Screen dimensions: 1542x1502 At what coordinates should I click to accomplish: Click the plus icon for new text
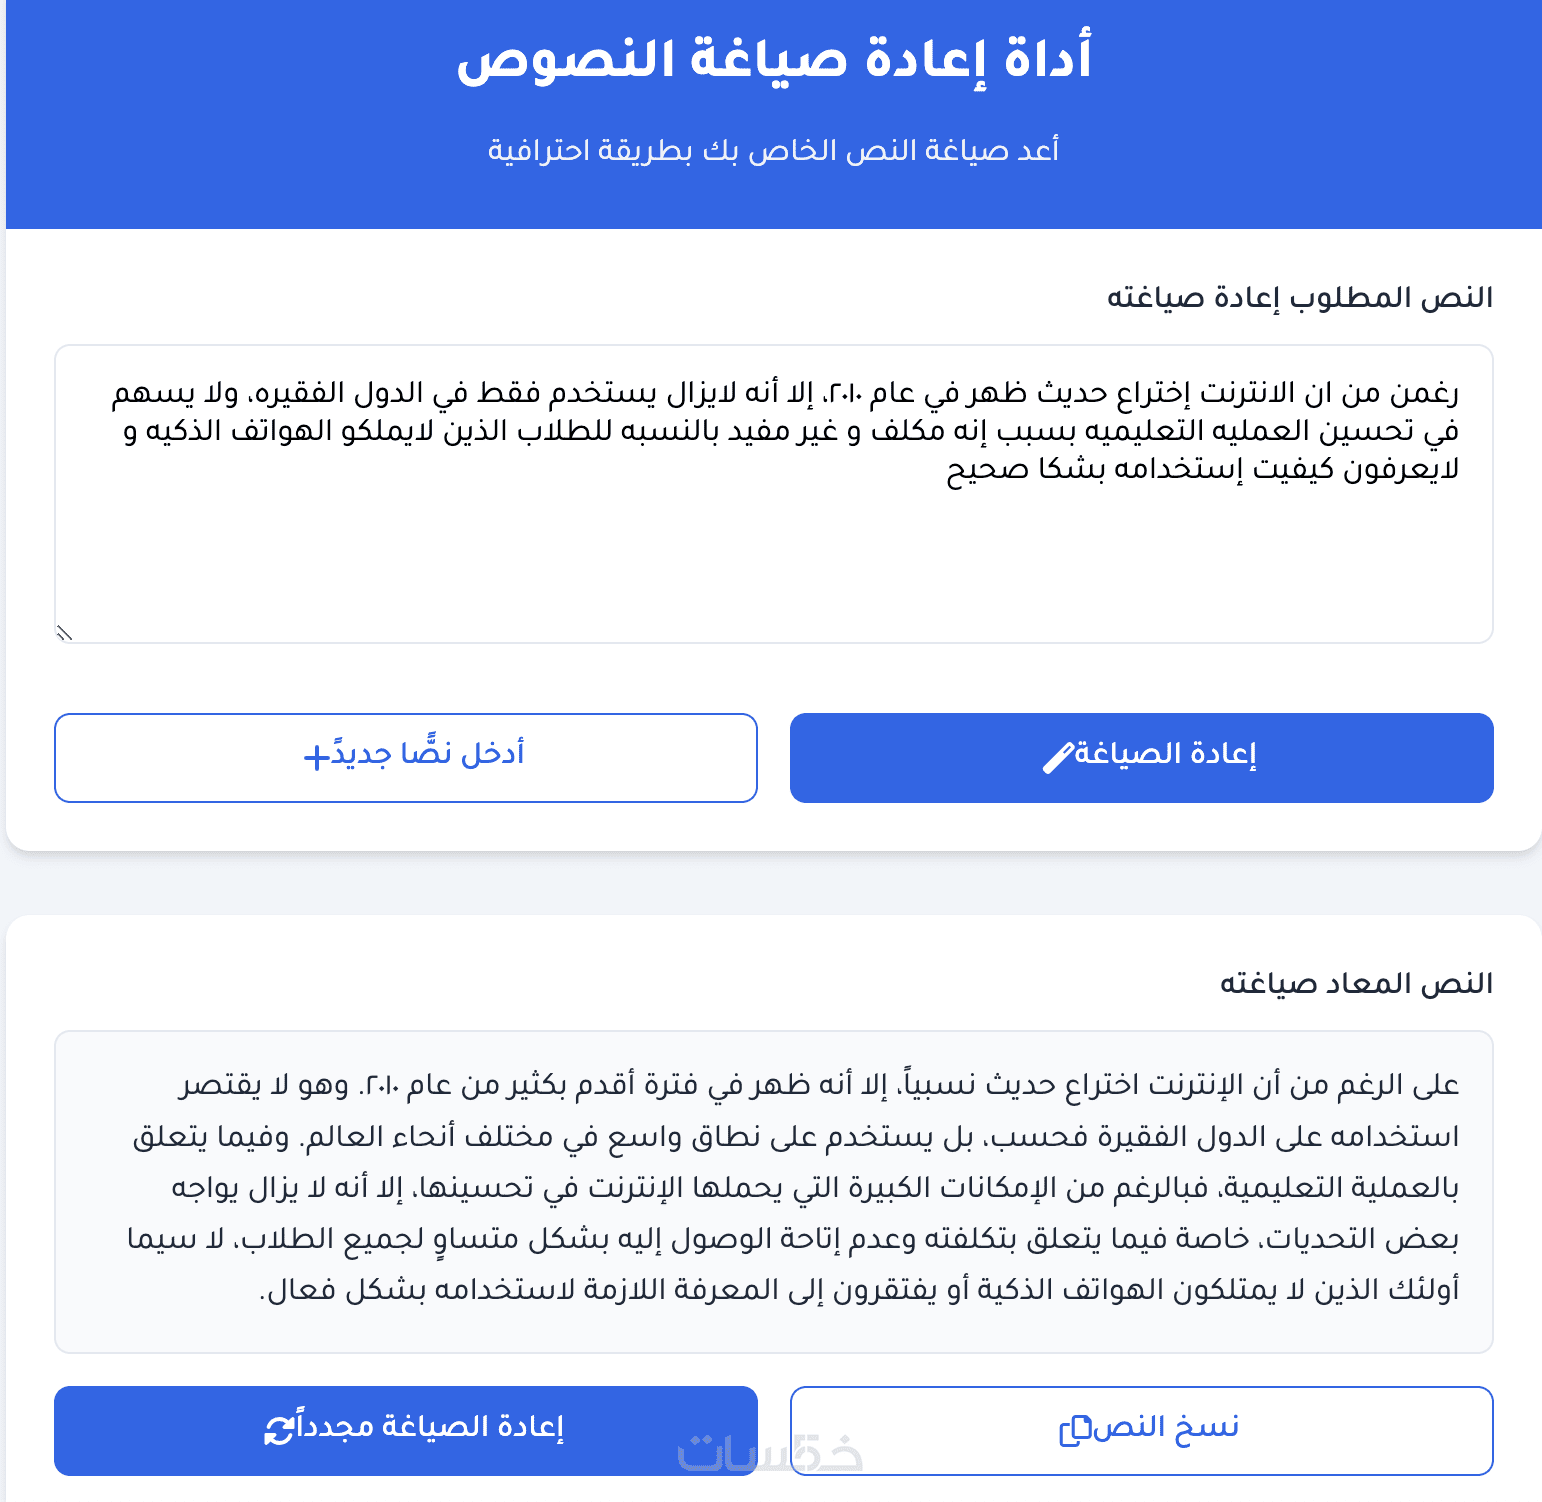tap(316, 757)
